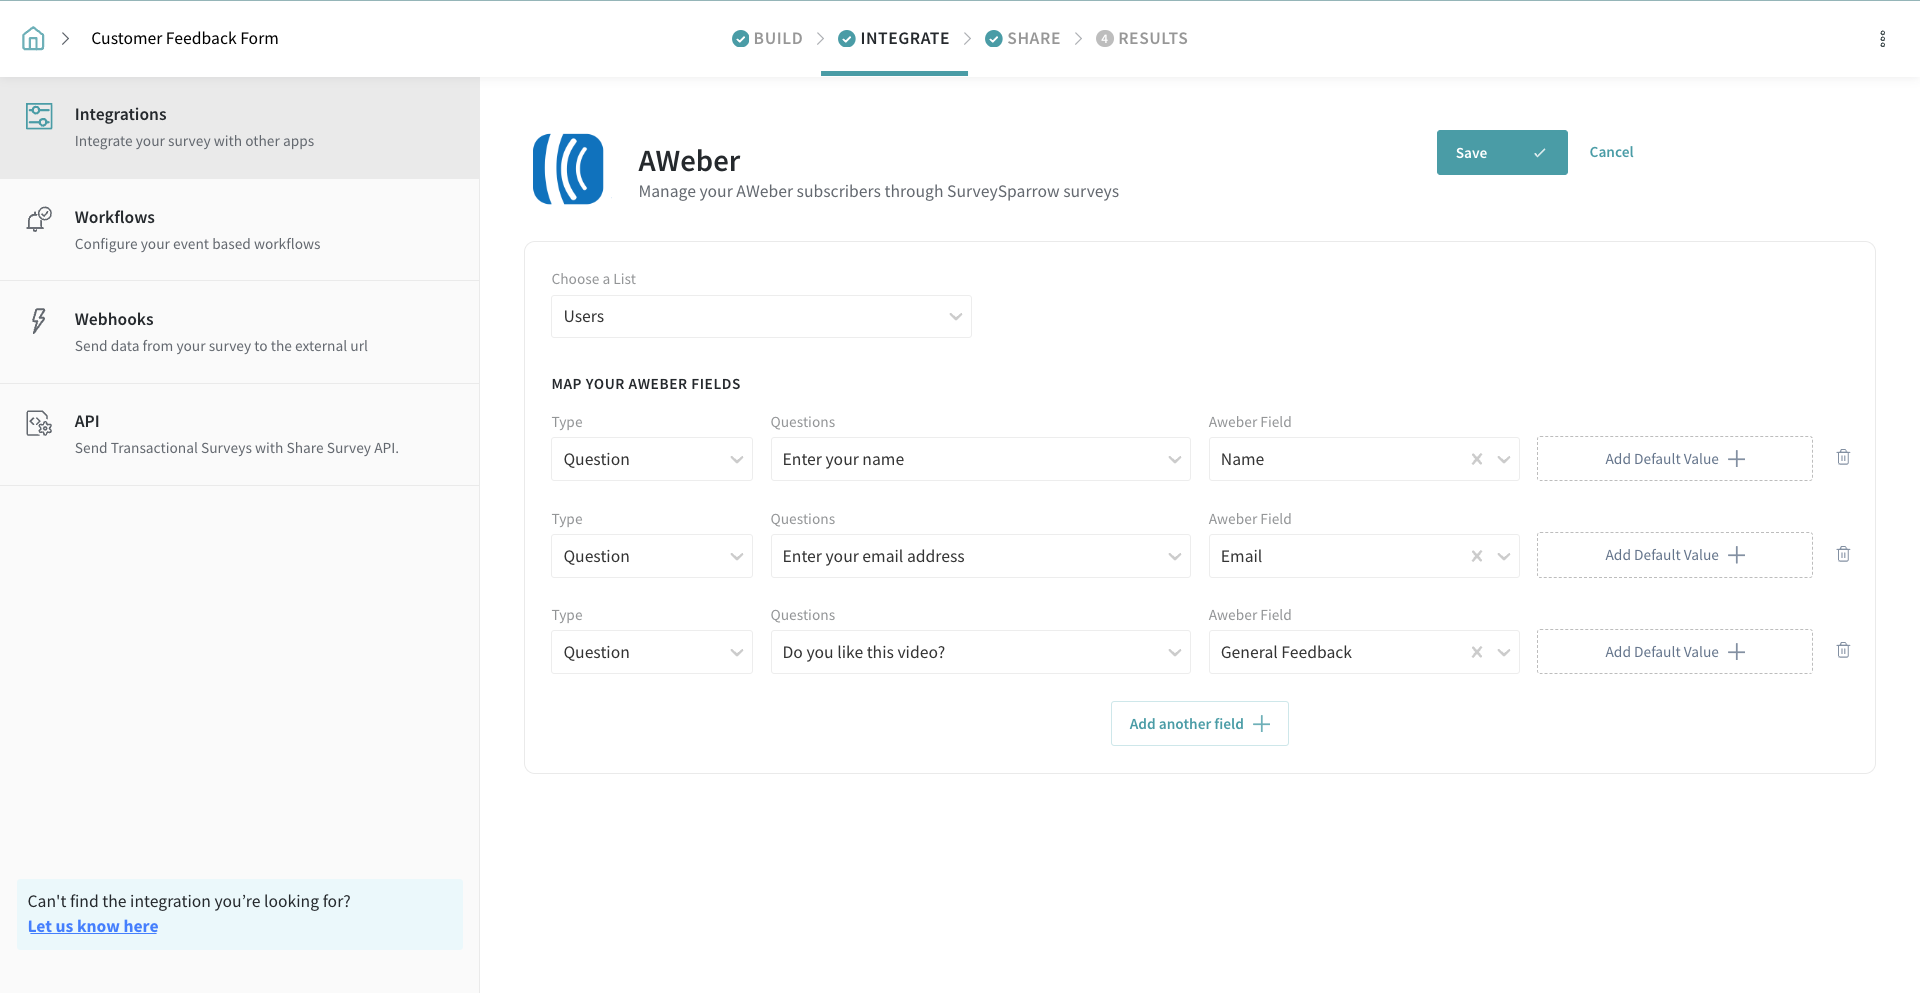1920x993 pixels.
Task: Remove the General Feedback mapping row
Action: click(x=1843, y=651)
